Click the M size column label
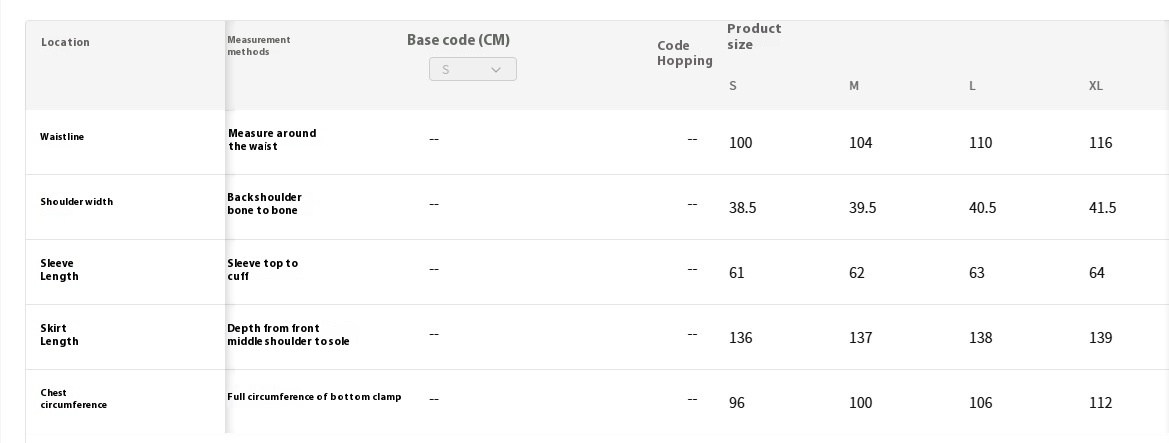The image size is (1169, 443). tap(854, 86)
